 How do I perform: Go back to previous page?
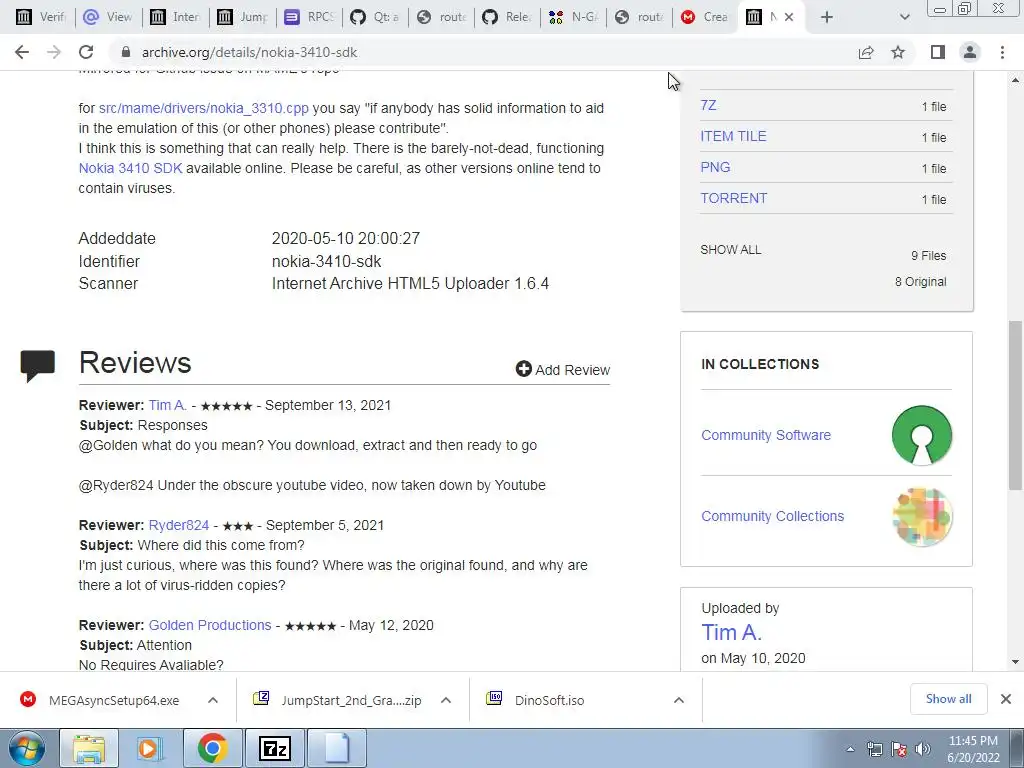click(22, 52)
